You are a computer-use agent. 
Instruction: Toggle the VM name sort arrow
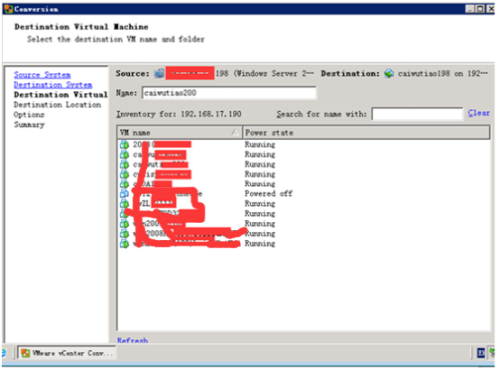click(235, 133)
